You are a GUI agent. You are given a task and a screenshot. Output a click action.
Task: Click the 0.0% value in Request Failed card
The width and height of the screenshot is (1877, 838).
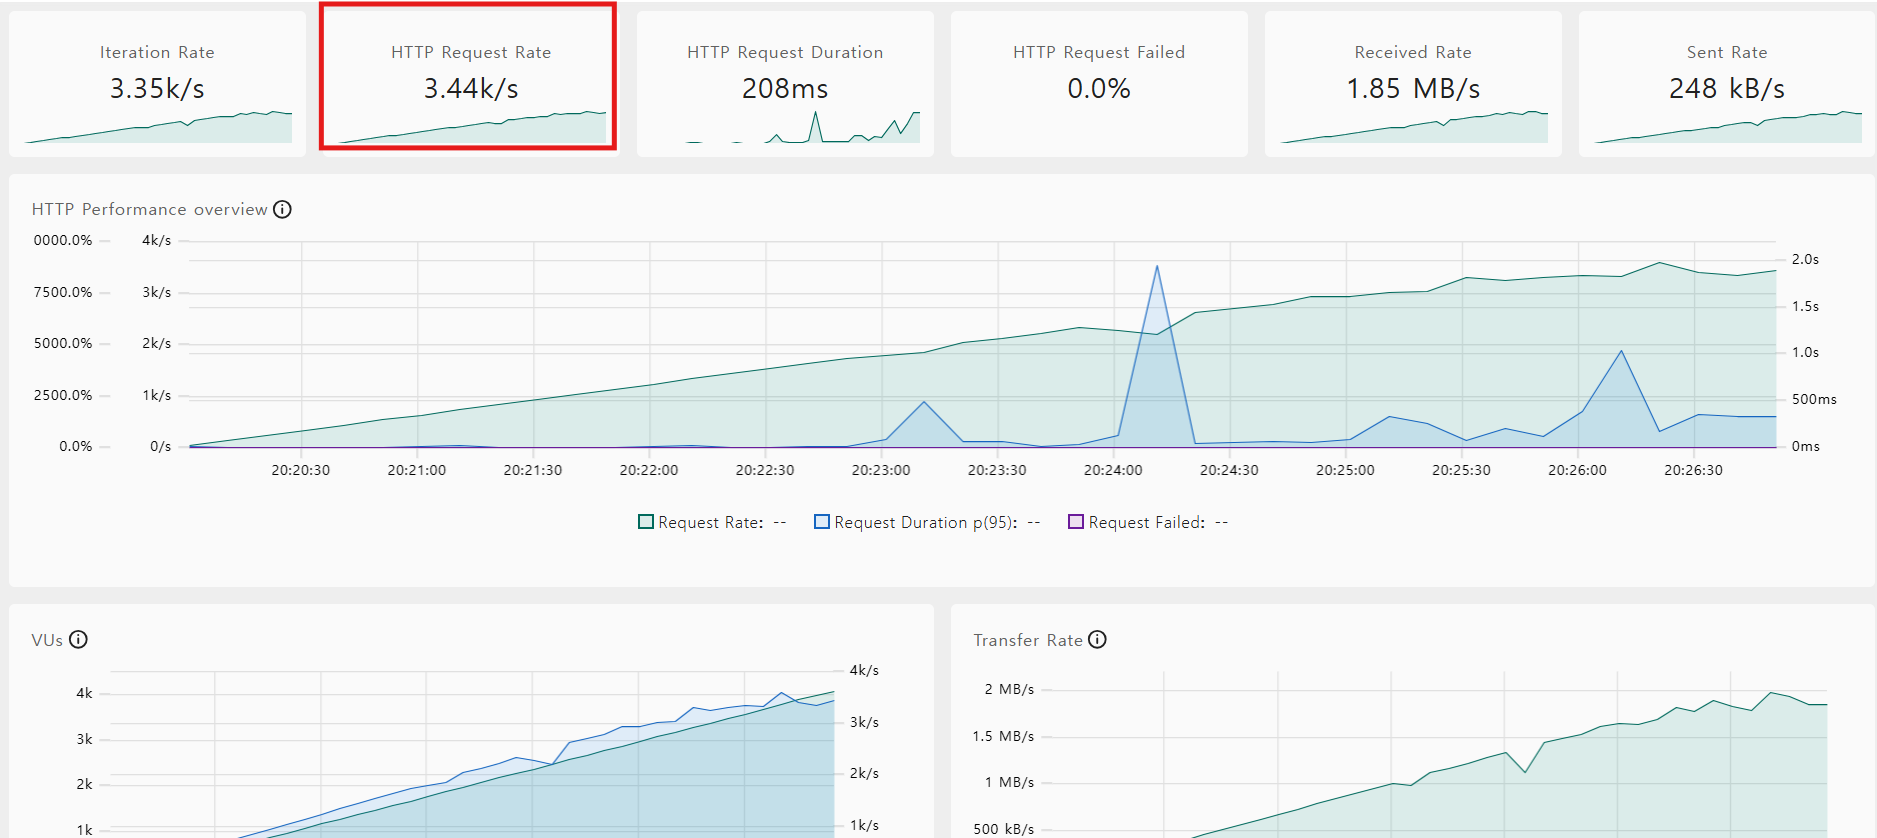[1099, 89]
